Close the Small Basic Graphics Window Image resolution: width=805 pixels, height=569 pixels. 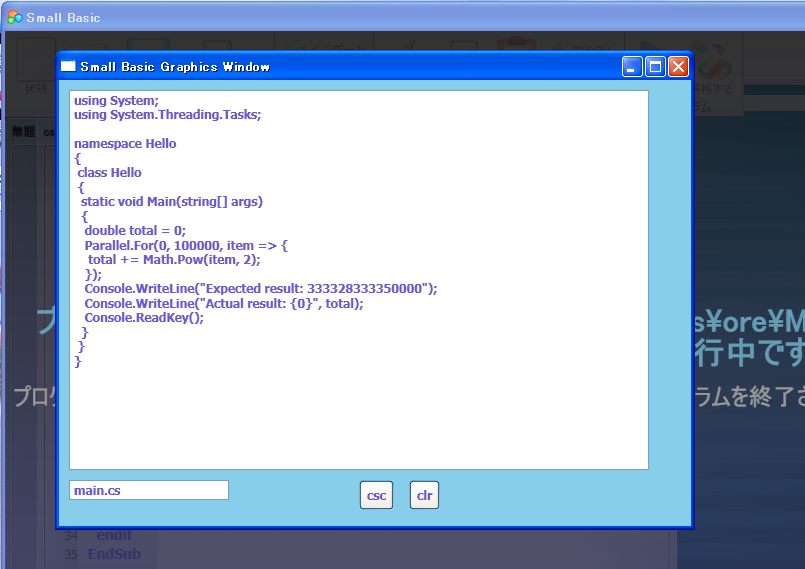tap(678, 67)
